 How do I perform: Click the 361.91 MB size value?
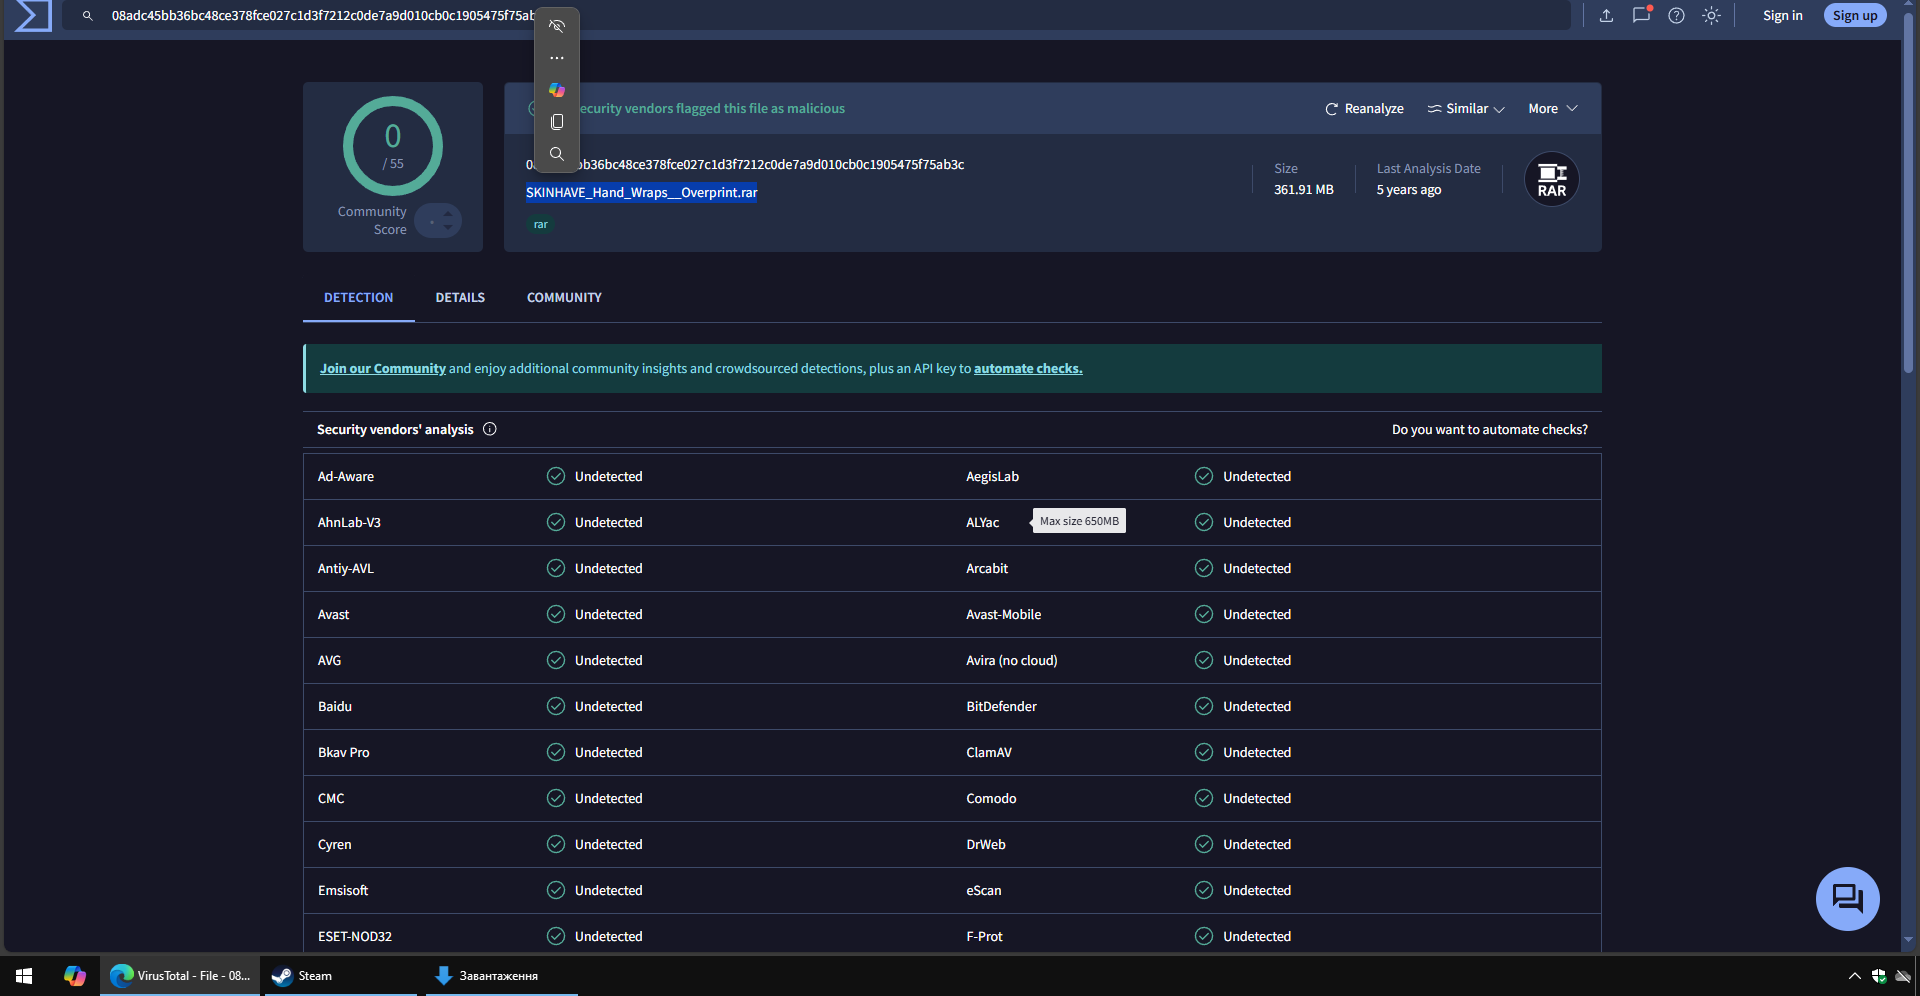coord(1304,189)
